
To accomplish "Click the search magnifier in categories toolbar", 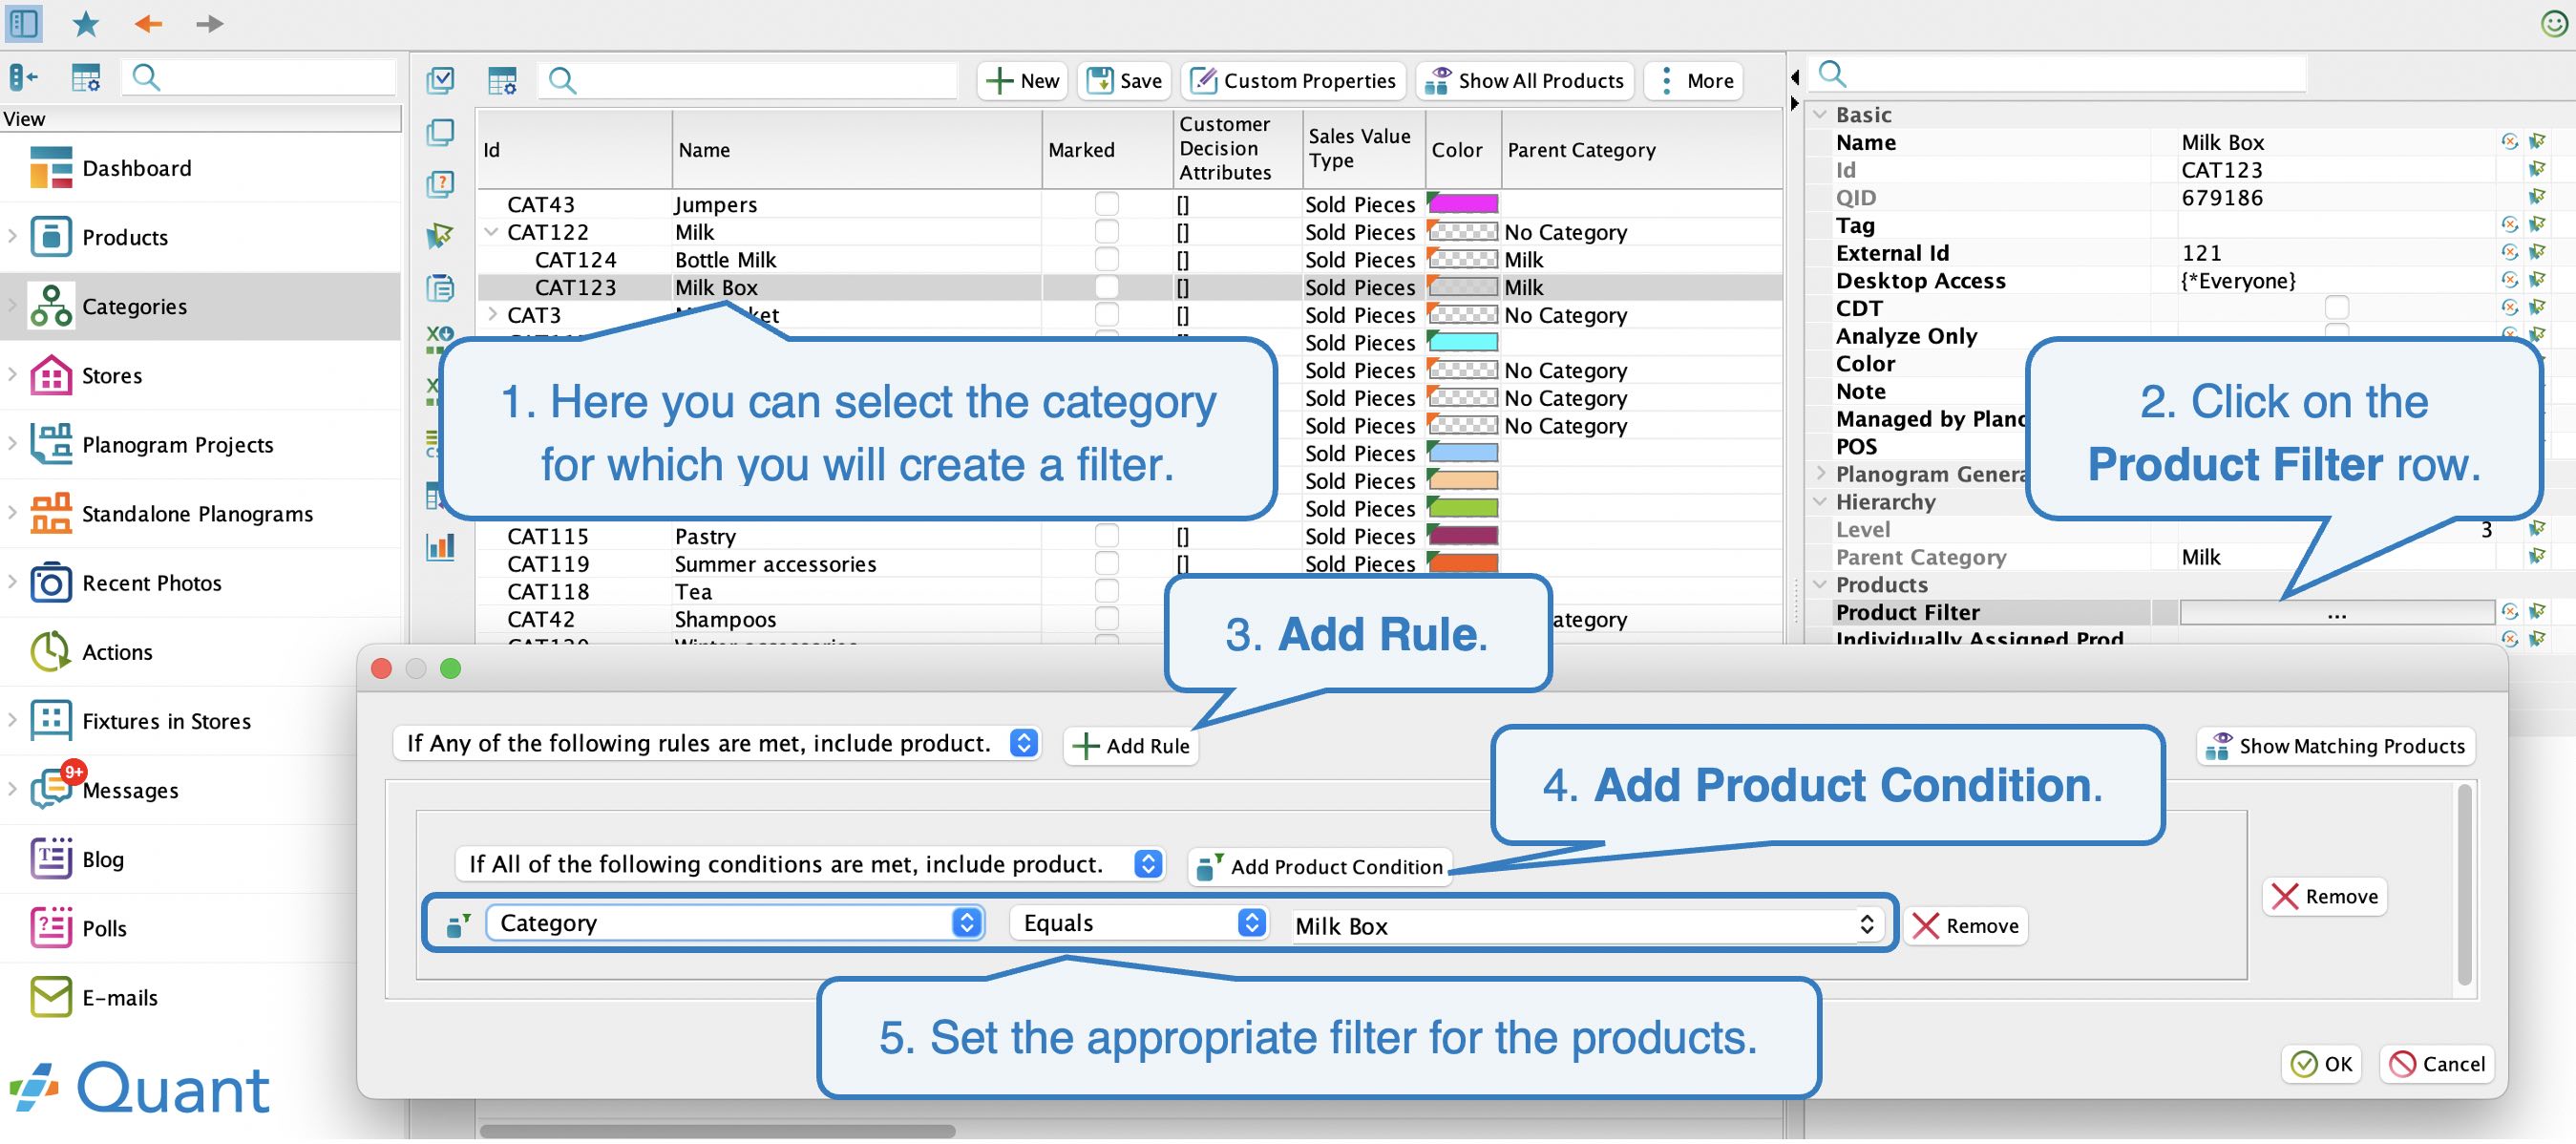I will pos(563,80).
